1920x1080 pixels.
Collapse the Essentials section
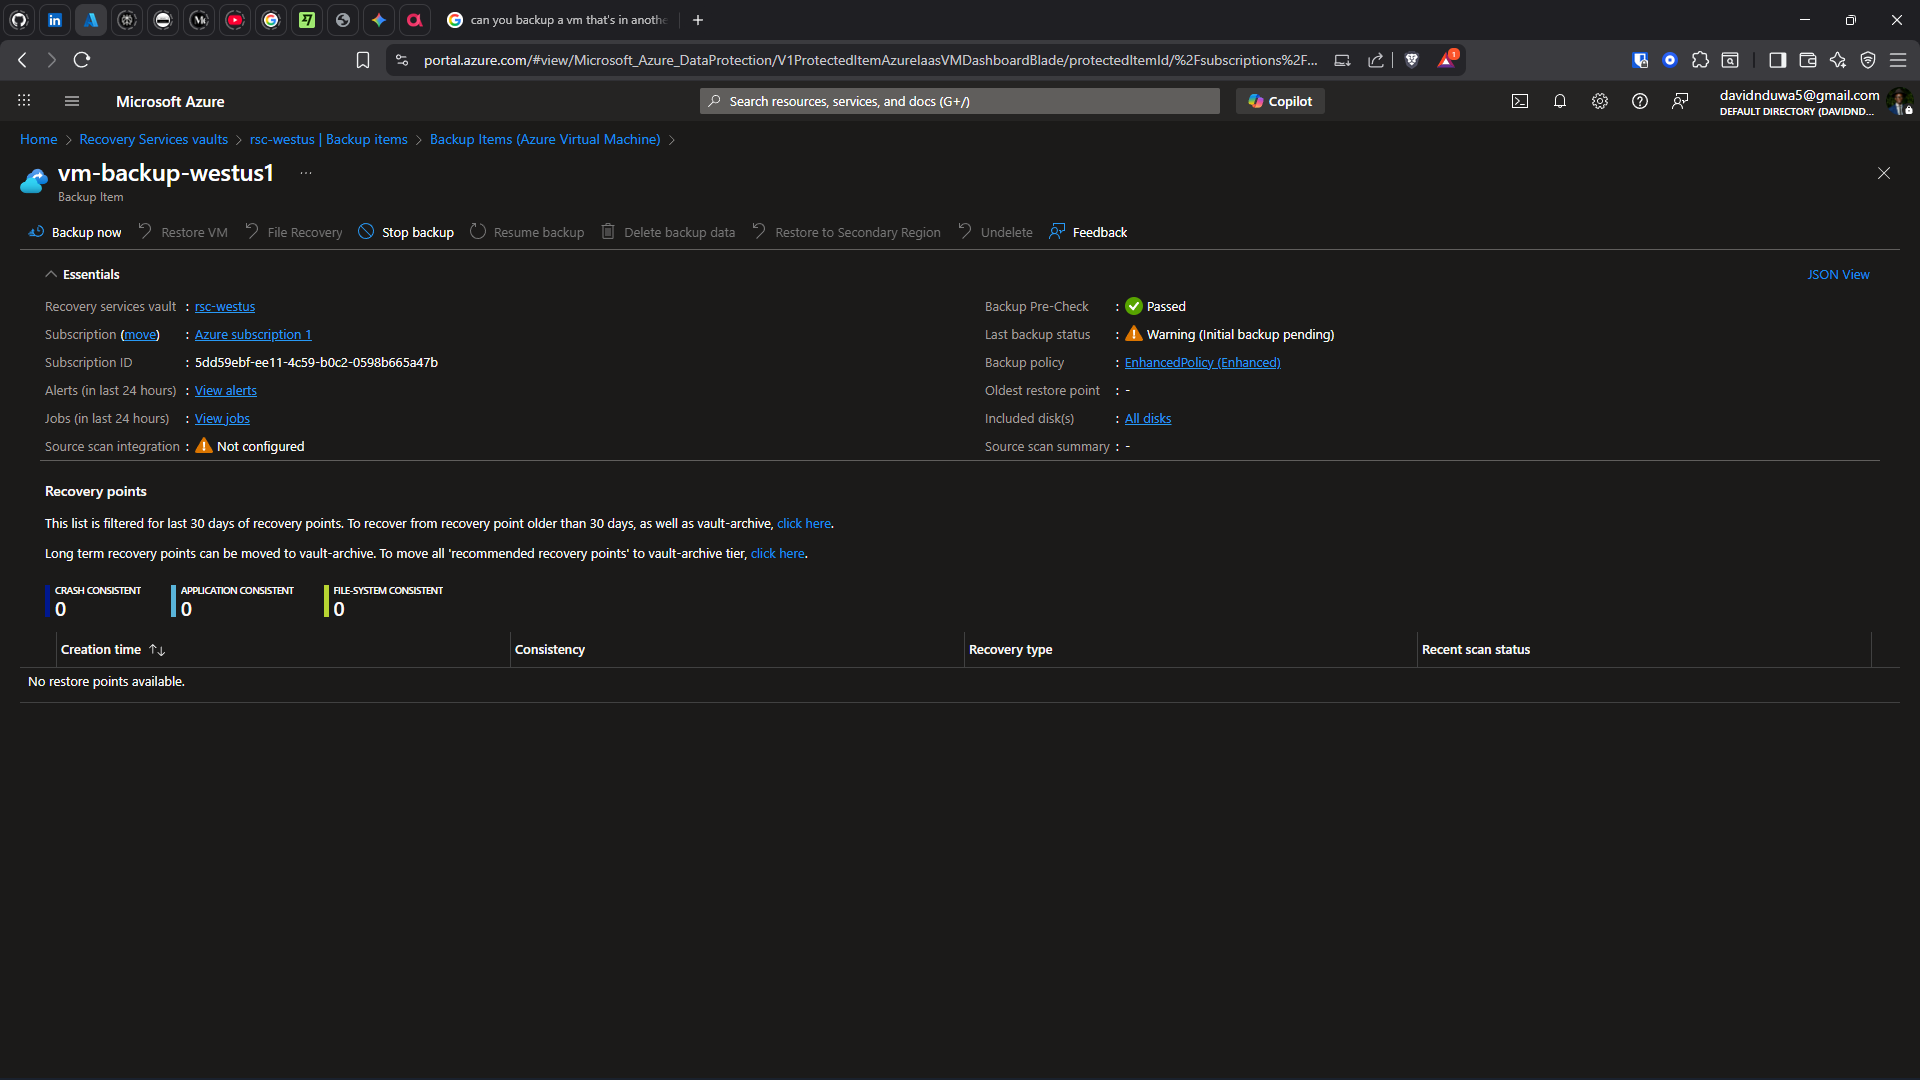pos(81,274)
